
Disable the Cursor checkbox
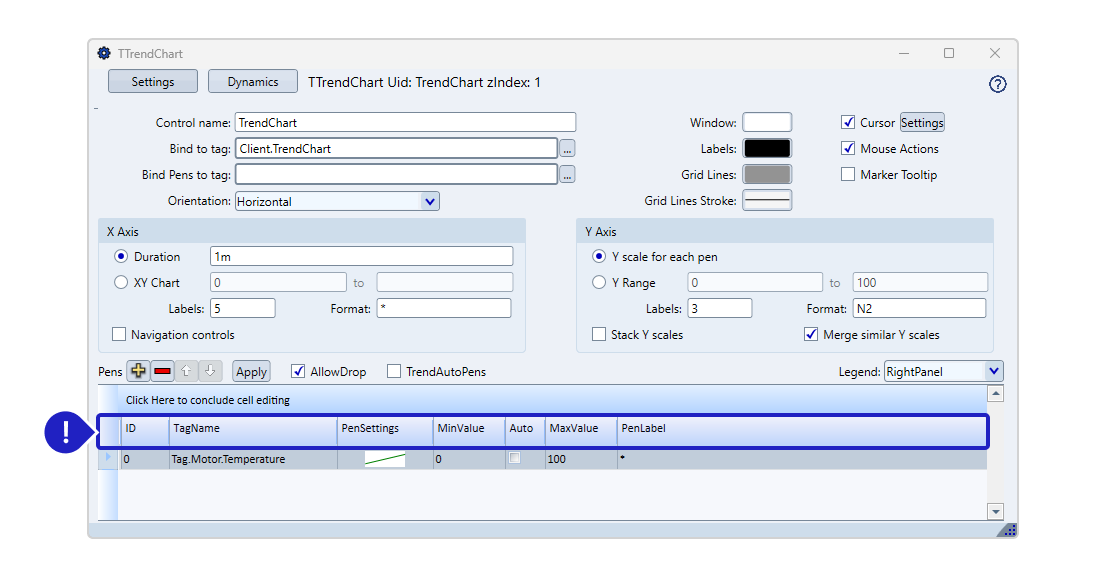pyautogui.click(x=848, y=123)
